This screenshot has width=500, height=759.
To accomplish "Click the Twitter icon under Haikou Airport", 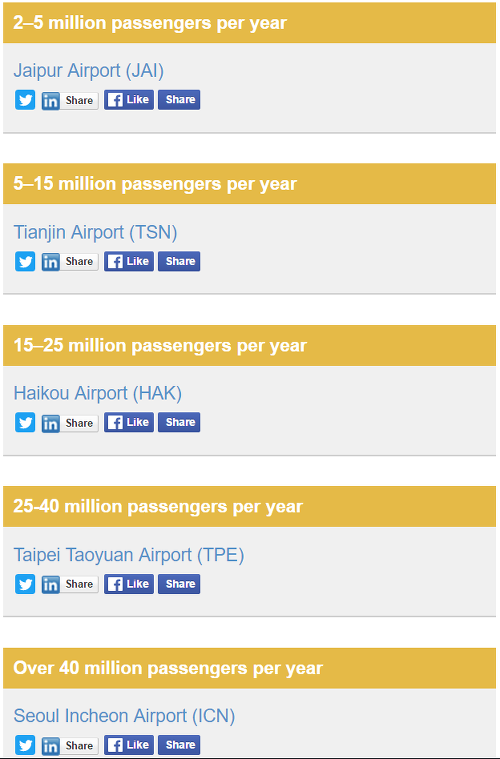I will 25,423.
